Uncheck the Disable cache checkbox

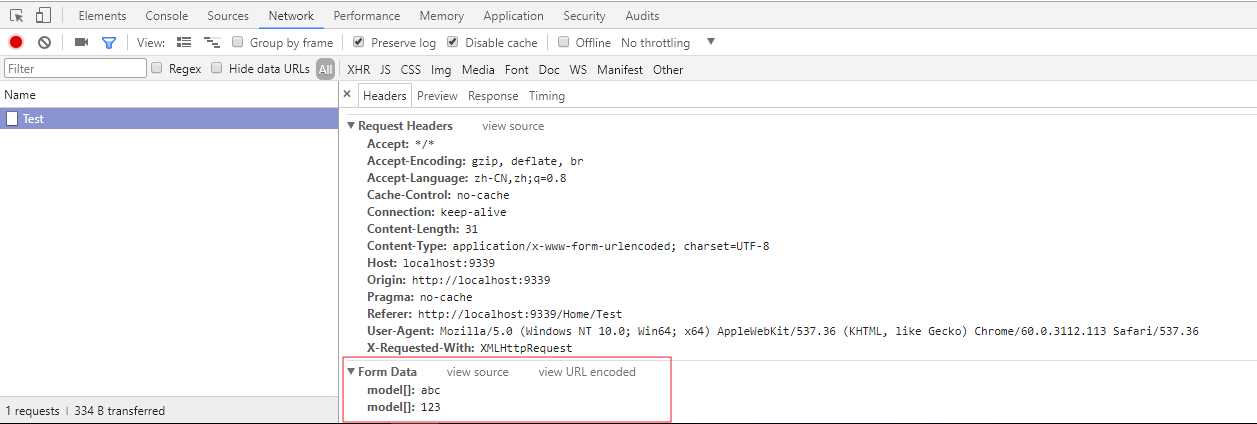click(x=453, y=42)
